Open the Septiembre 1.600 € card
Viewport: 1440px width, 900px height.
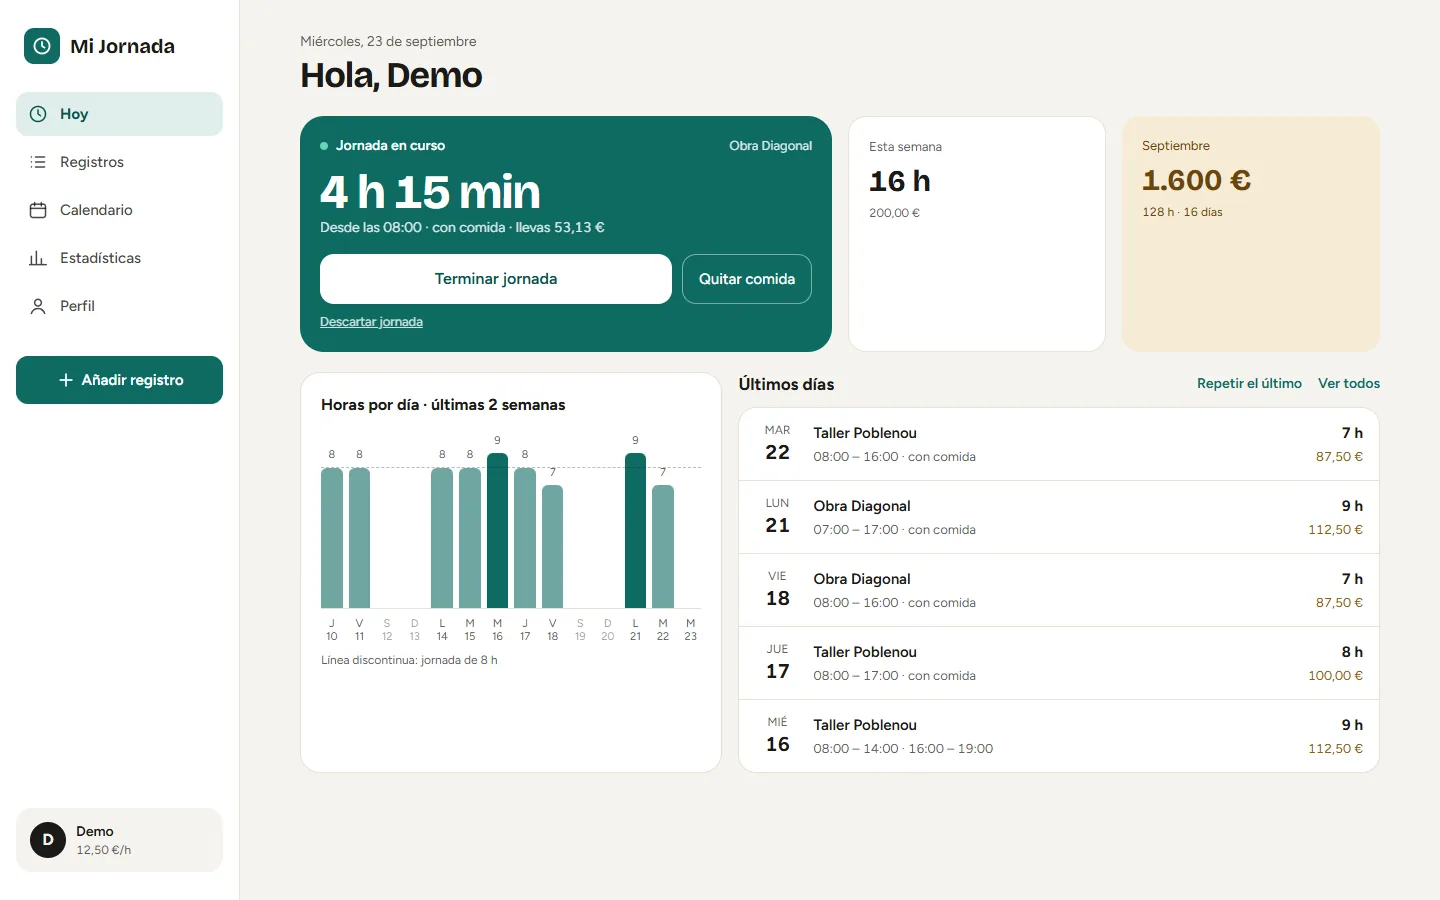click(x=1251, y=234)
